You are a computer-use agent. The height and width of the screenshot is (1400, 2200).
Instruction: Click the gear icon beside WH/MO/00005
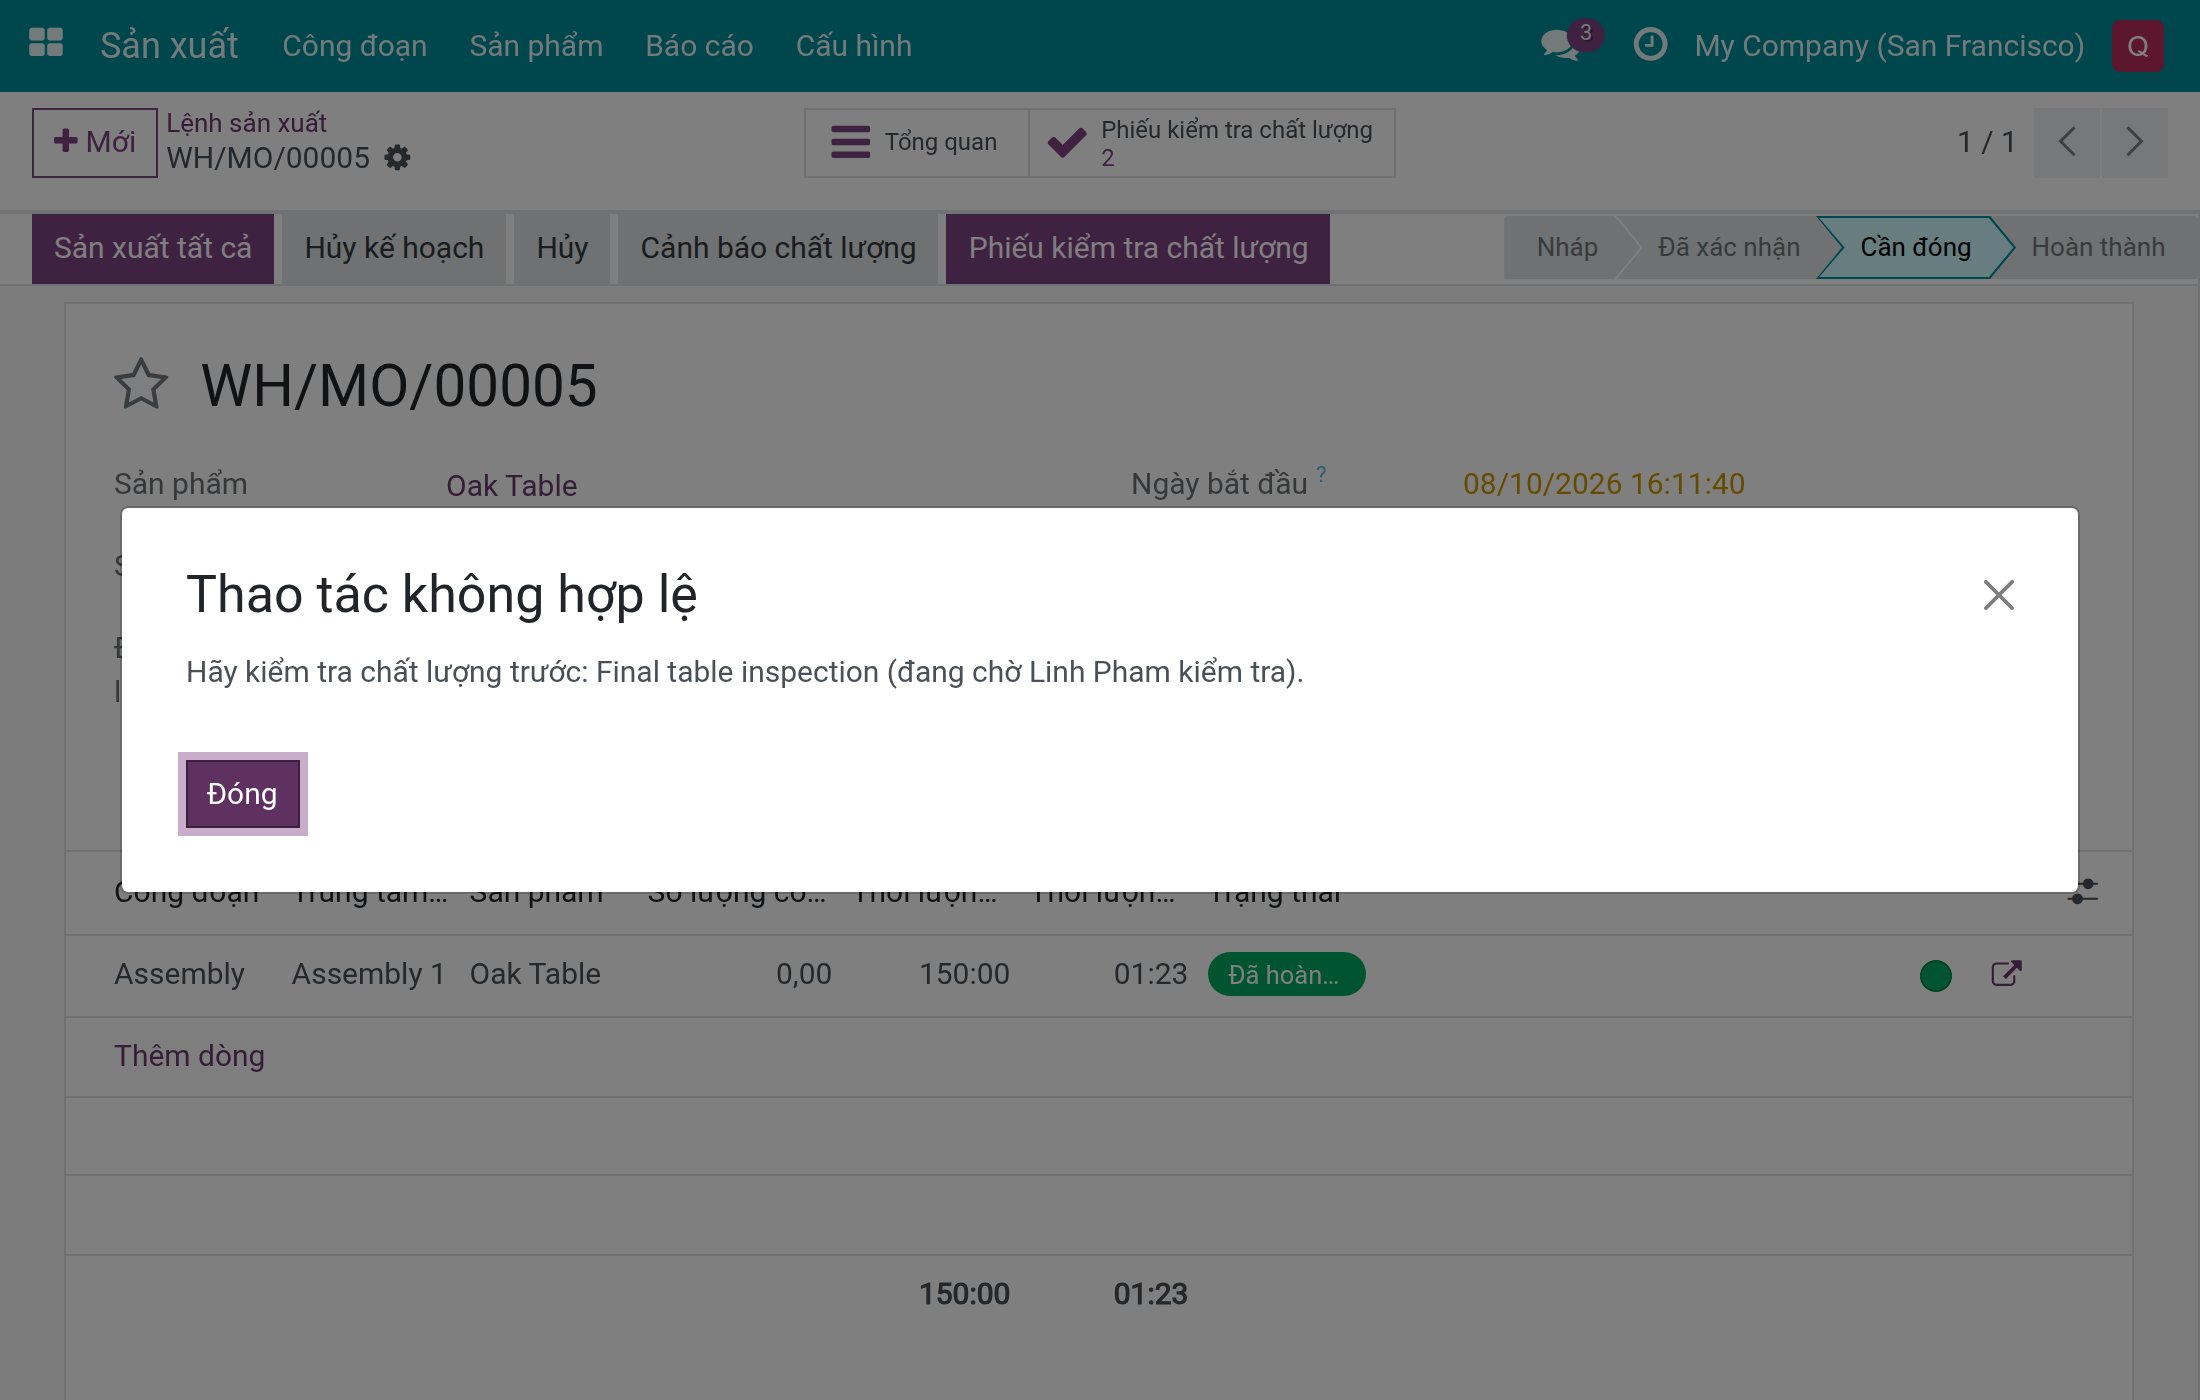[x=398, y=158]
